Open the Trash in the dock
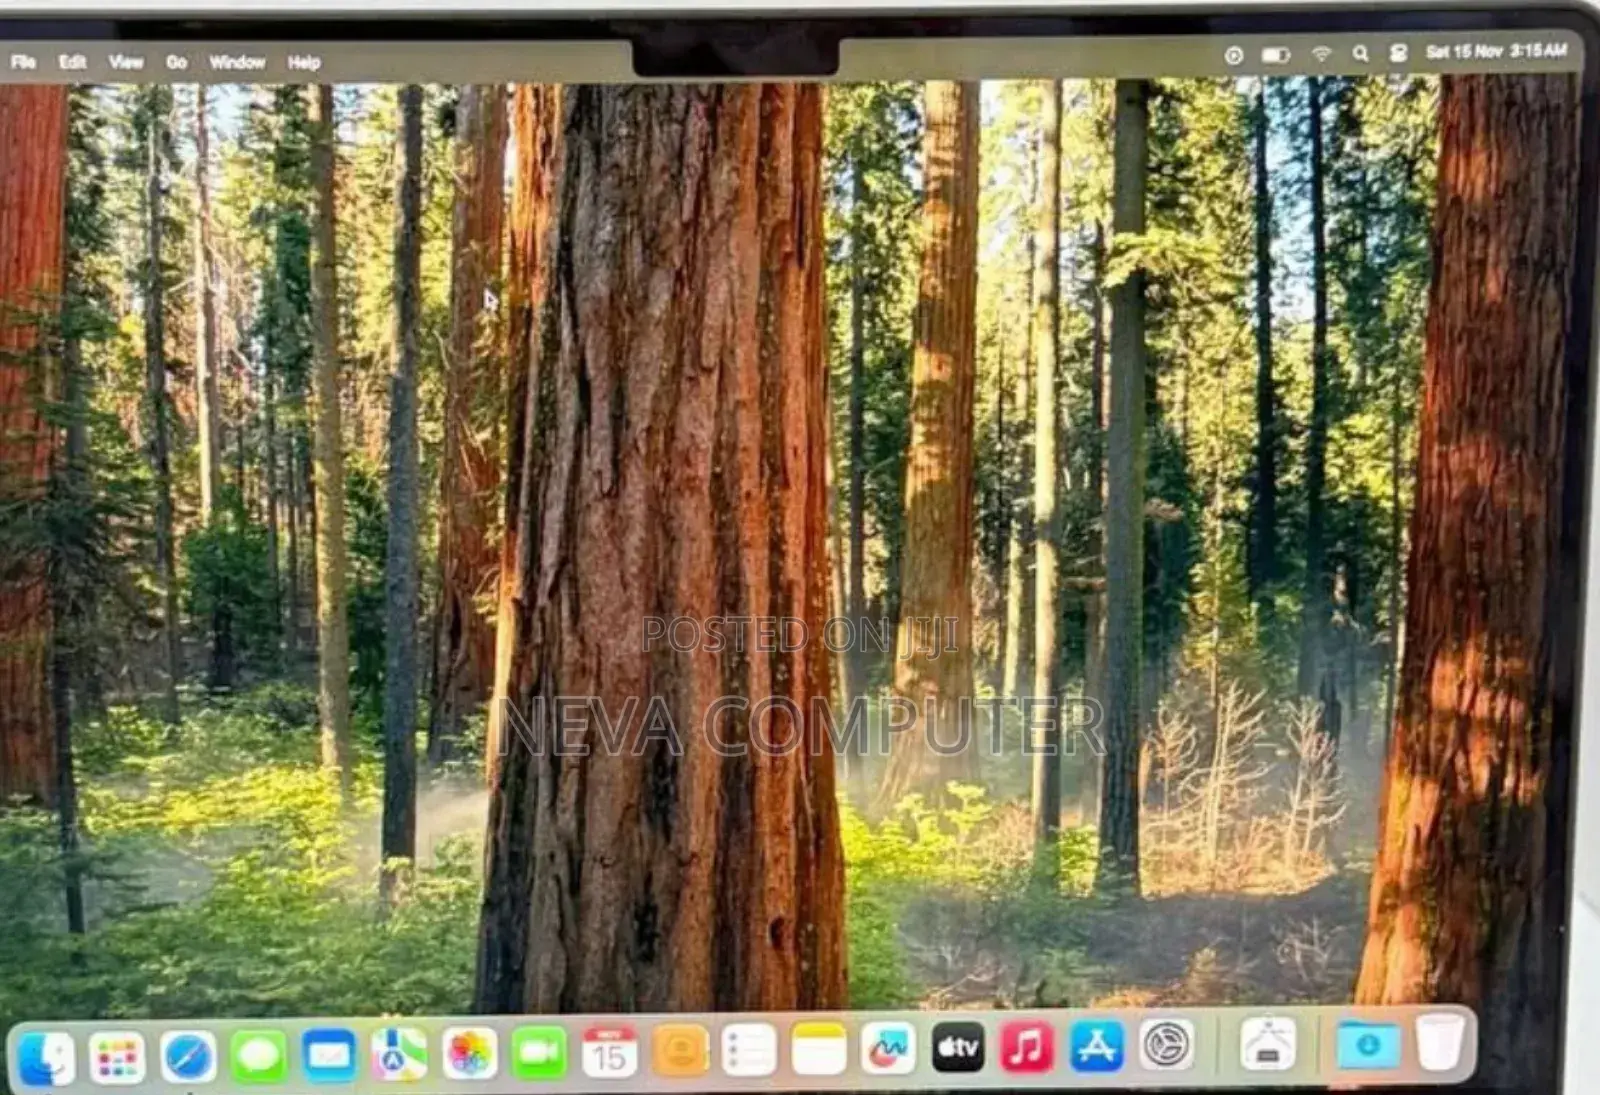 click(x=1441, y=1043)
